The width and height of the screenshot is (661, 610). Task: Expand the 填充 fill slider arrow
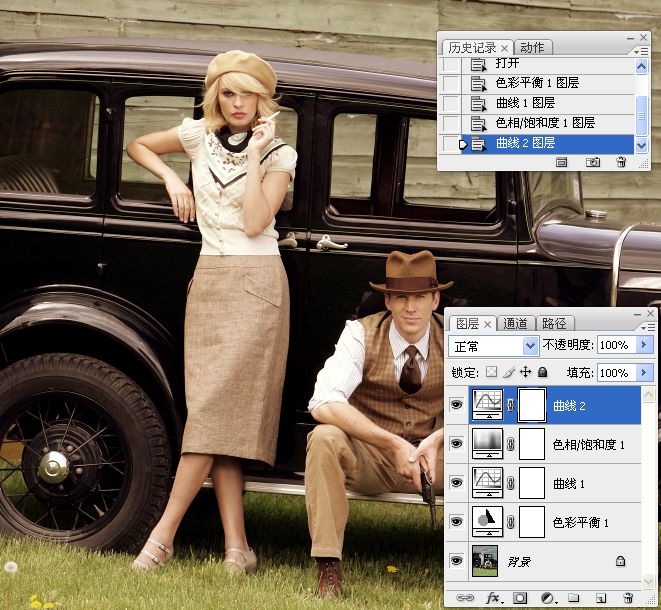click(x=645, y=372)
